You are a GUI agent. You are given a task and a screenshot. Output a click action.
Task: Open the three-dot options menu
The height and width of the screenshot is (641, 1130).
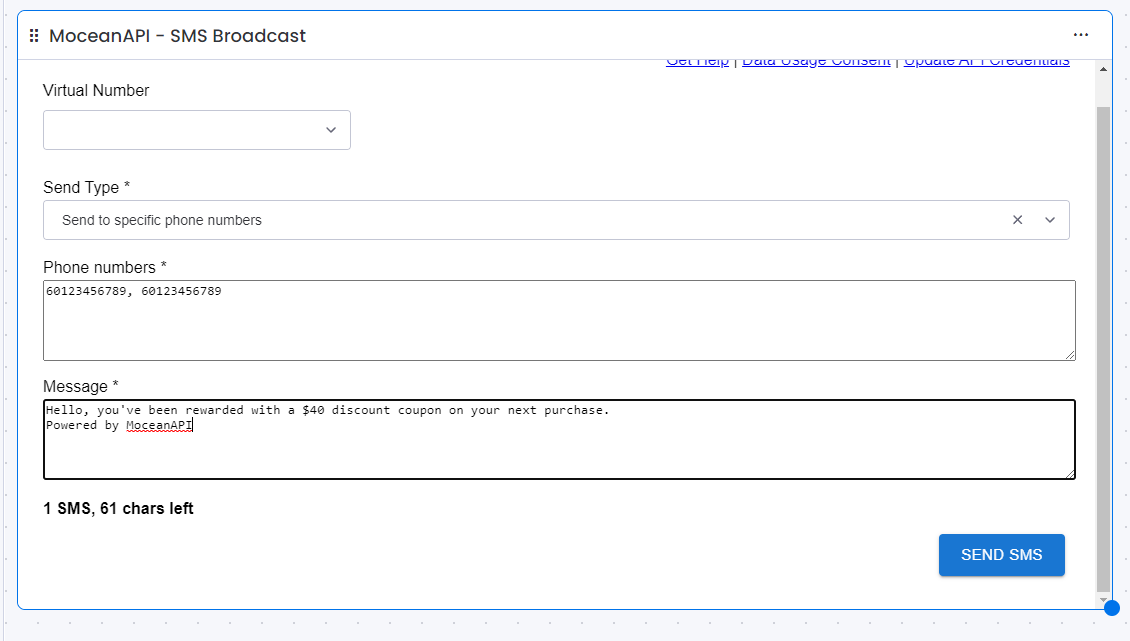(1081, 34)
